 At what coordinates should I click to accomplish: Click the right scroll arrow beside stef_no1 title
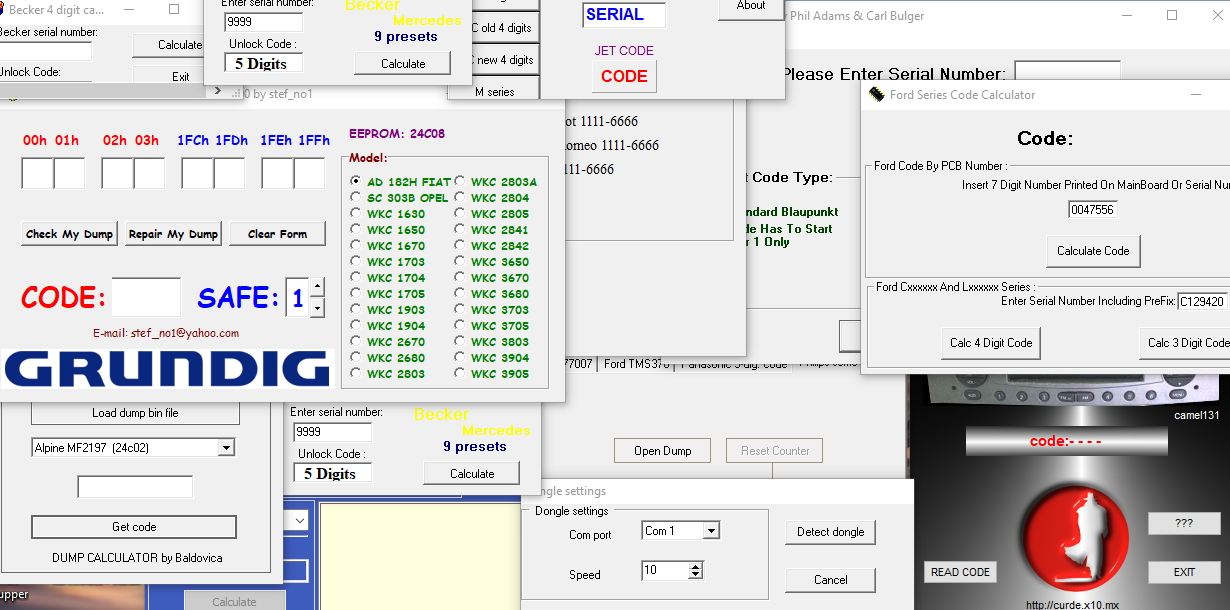pyautogui.click(x=218, y=91)
